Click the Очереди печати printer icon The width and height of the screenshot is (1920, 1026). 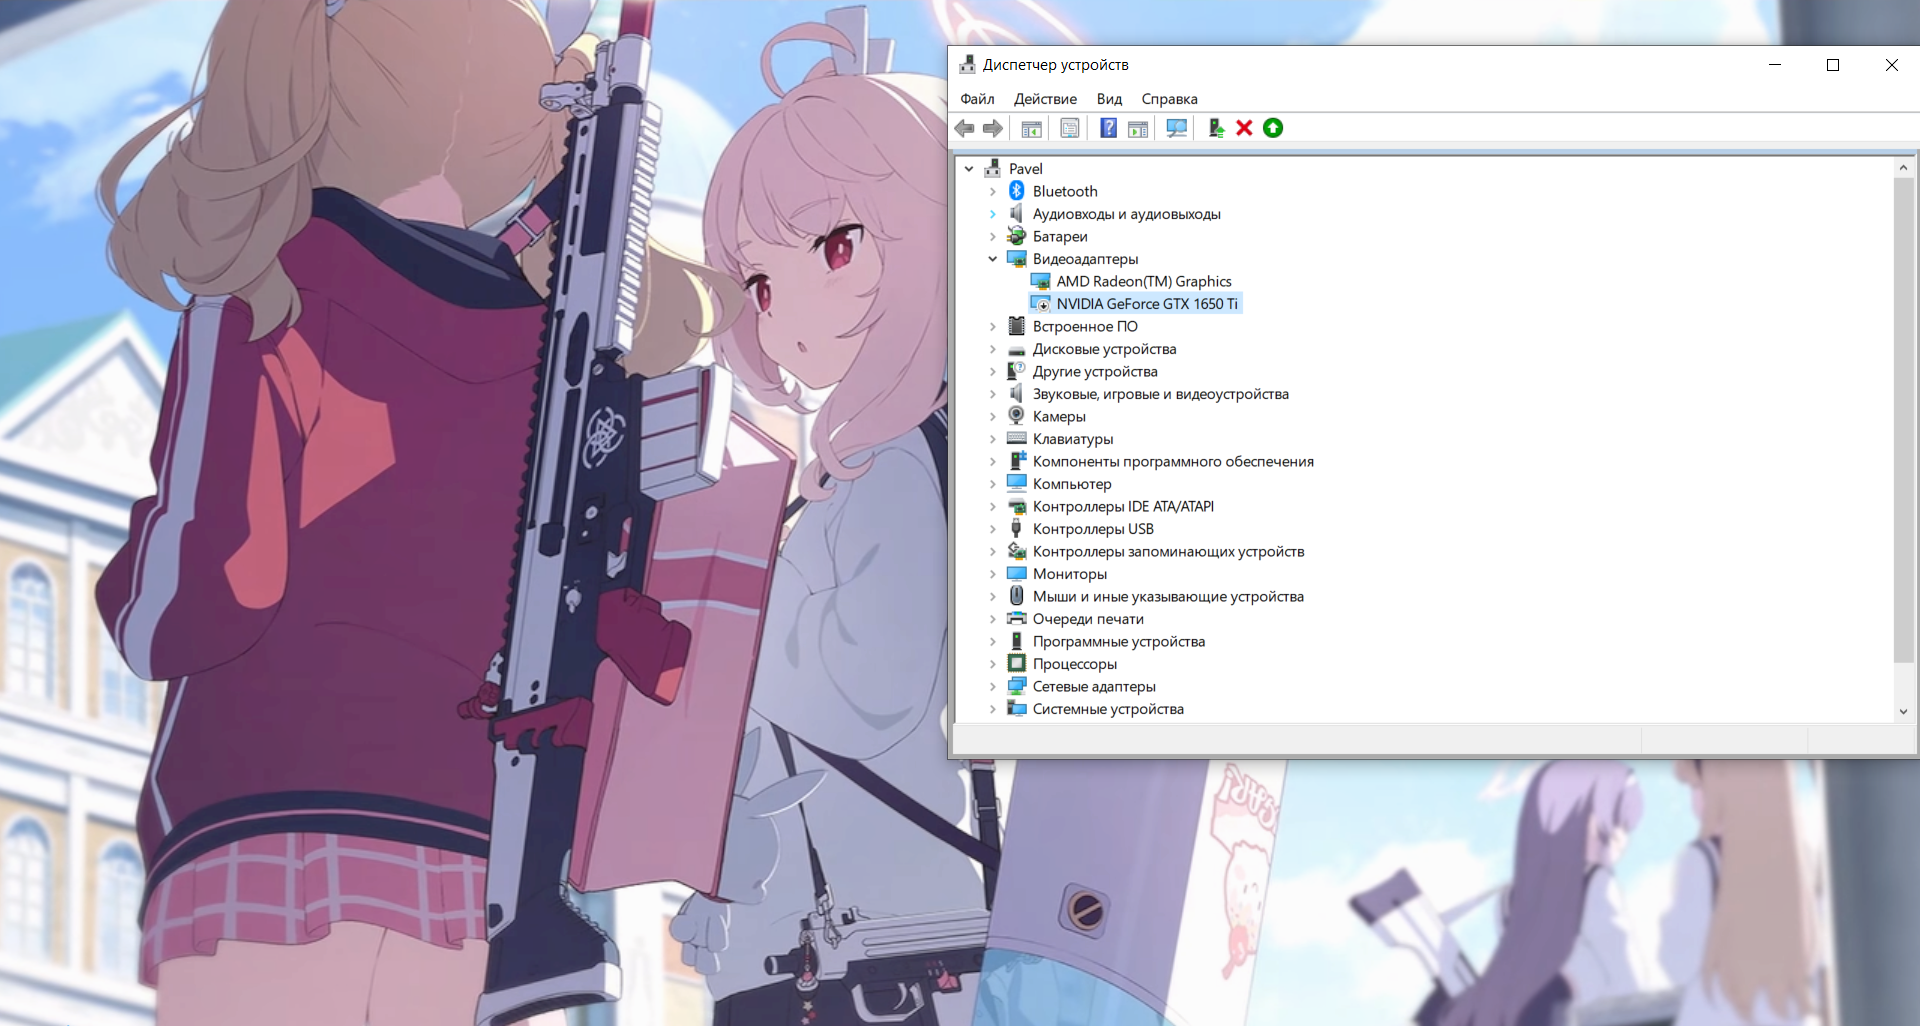1017,618
